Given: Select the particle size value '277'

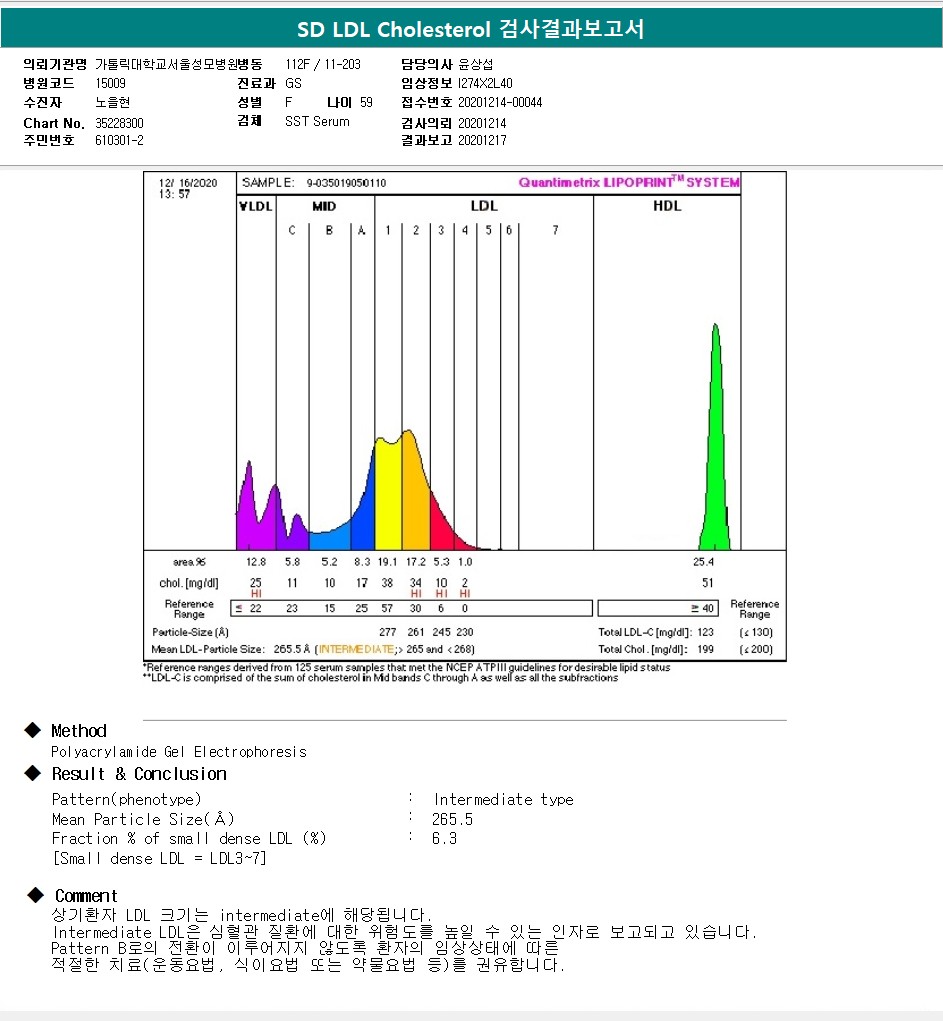Looking at the screenshot, I should point(387,632).
